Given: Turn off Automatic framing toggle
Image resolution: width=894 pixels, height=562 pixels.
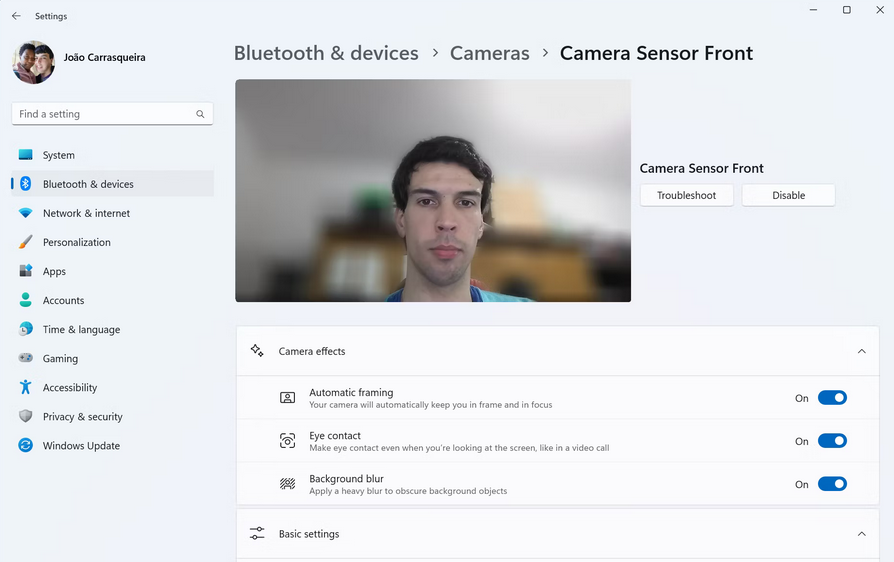Looking at the screenshot, I should point(832,398).
